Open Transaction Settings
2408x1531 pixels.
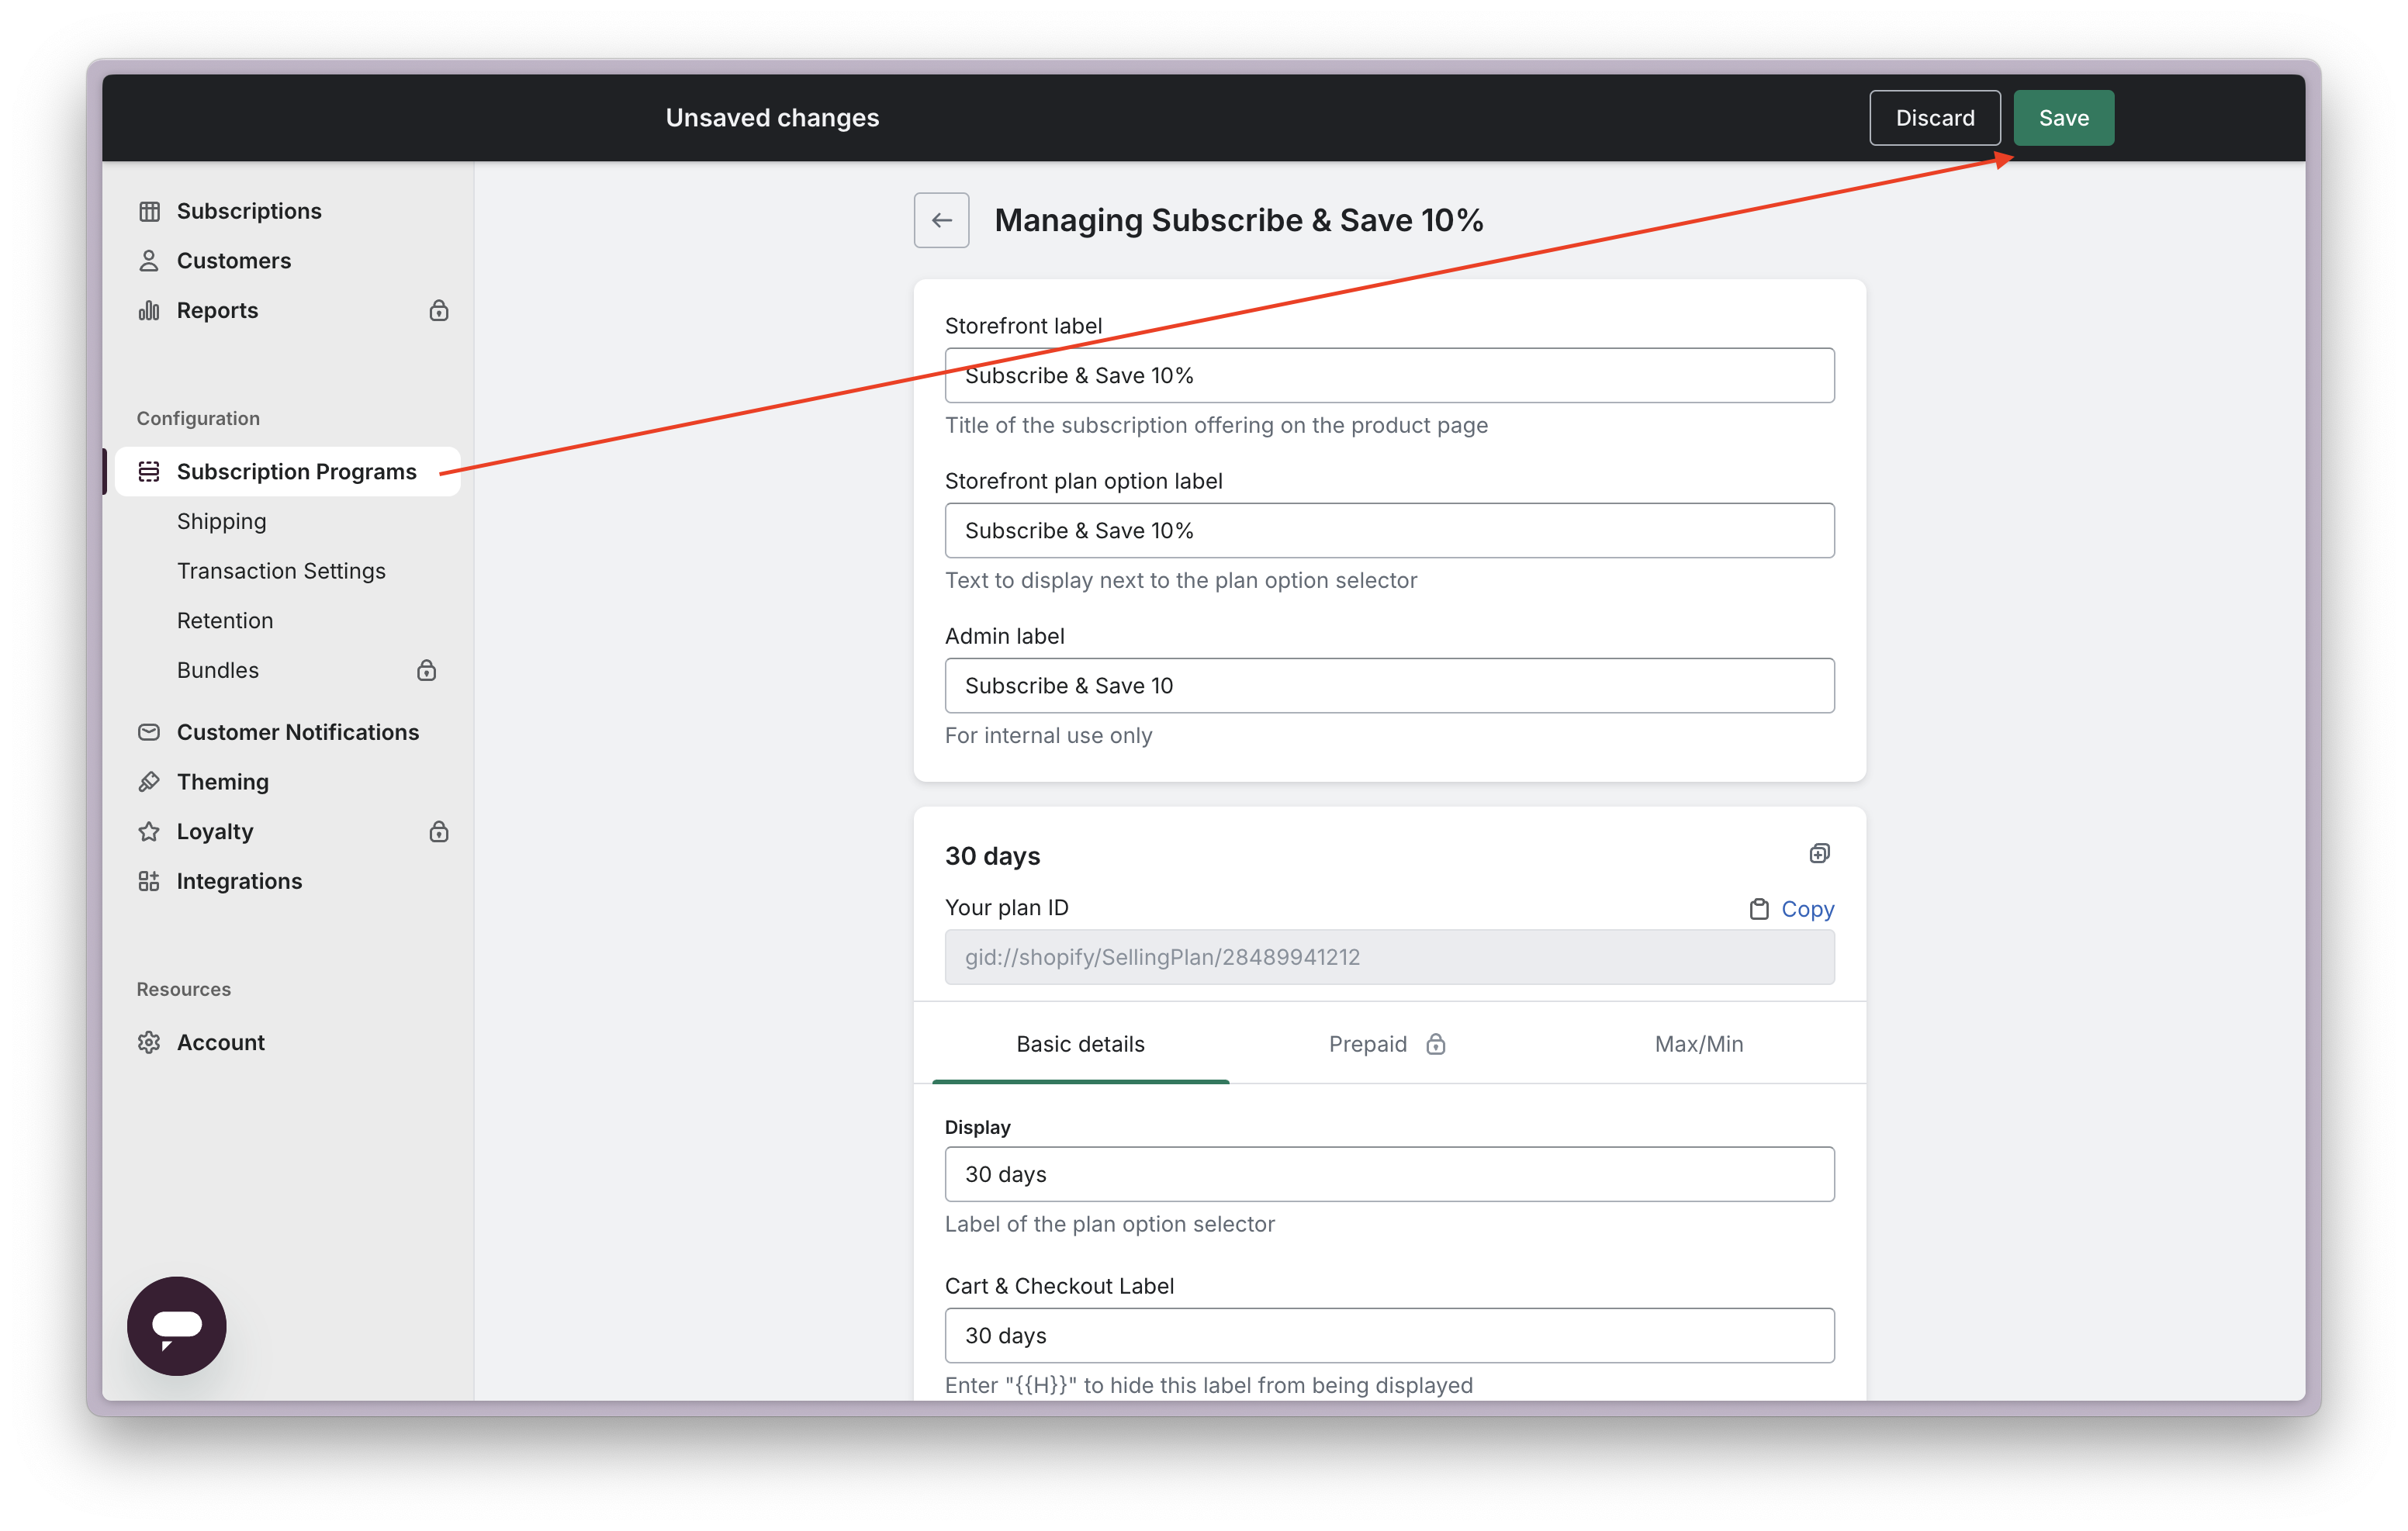click(x=281, y=571)
